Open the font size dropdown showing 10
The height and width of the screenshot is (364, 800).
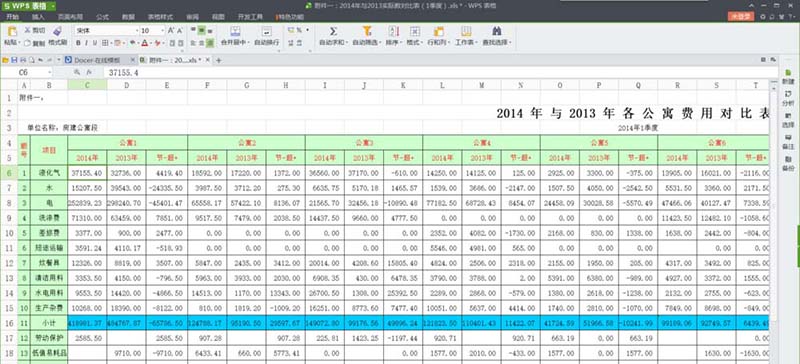coord(163,31)
